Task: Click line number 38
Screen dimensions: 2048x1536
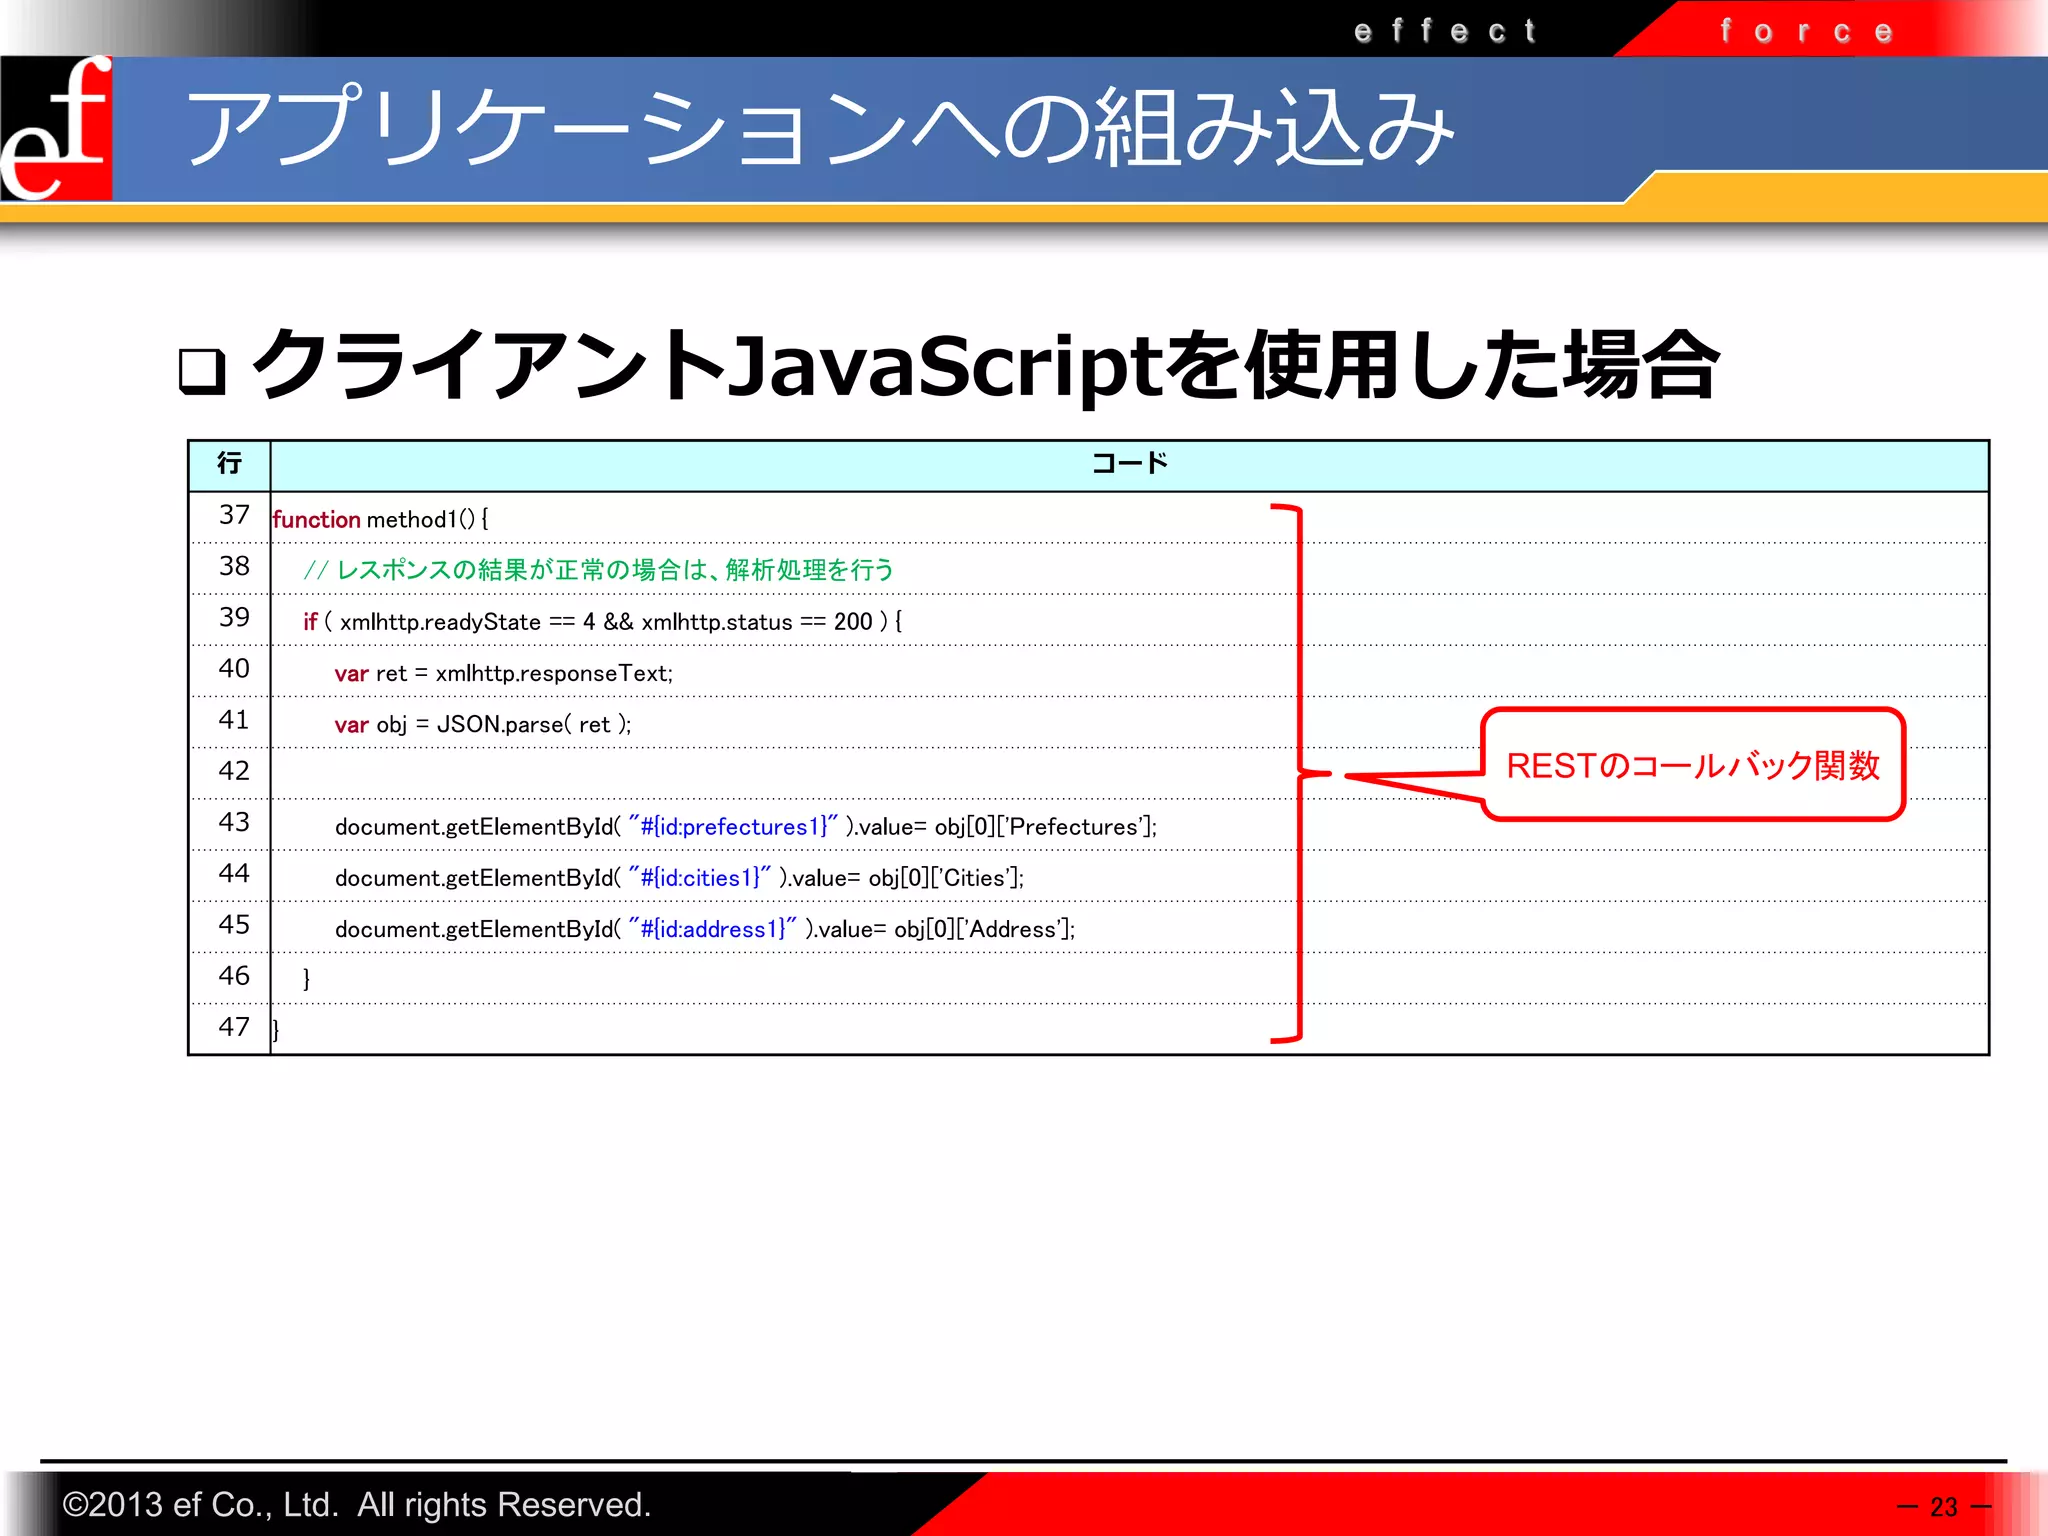Action: 234,566
